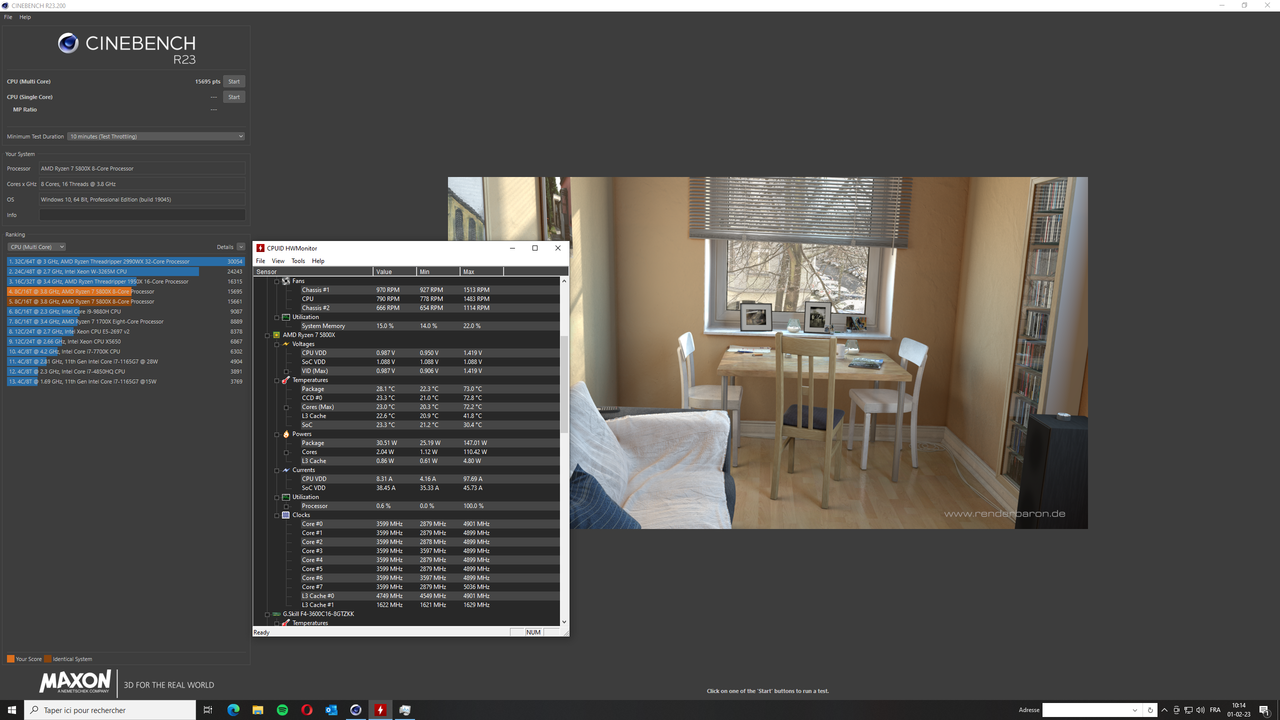This screenshot has height=720, width=1280.
Task: Click the Fans group fan icon
Action: [286, 281]
